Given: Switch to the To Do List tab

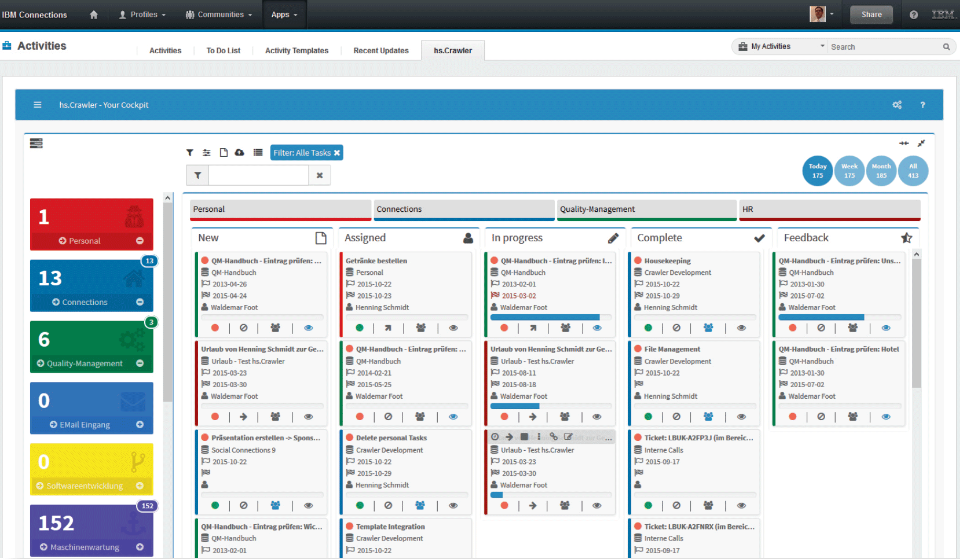Looking at the screenshot, I should (x=222, y=50).
